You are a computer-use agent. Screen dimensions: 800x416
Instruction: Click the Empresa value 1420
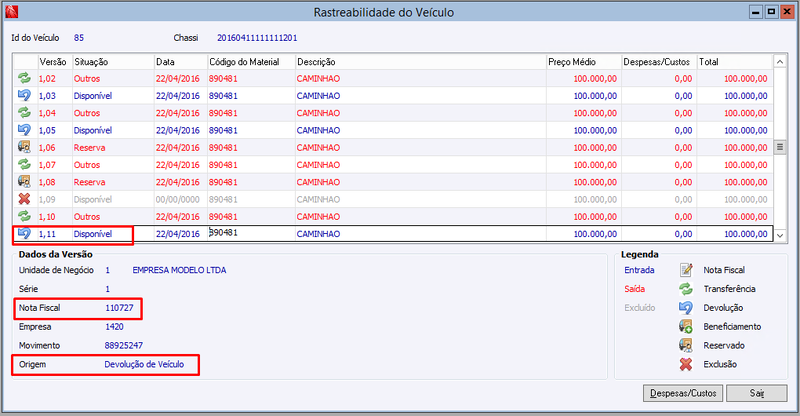click(114, 327)
